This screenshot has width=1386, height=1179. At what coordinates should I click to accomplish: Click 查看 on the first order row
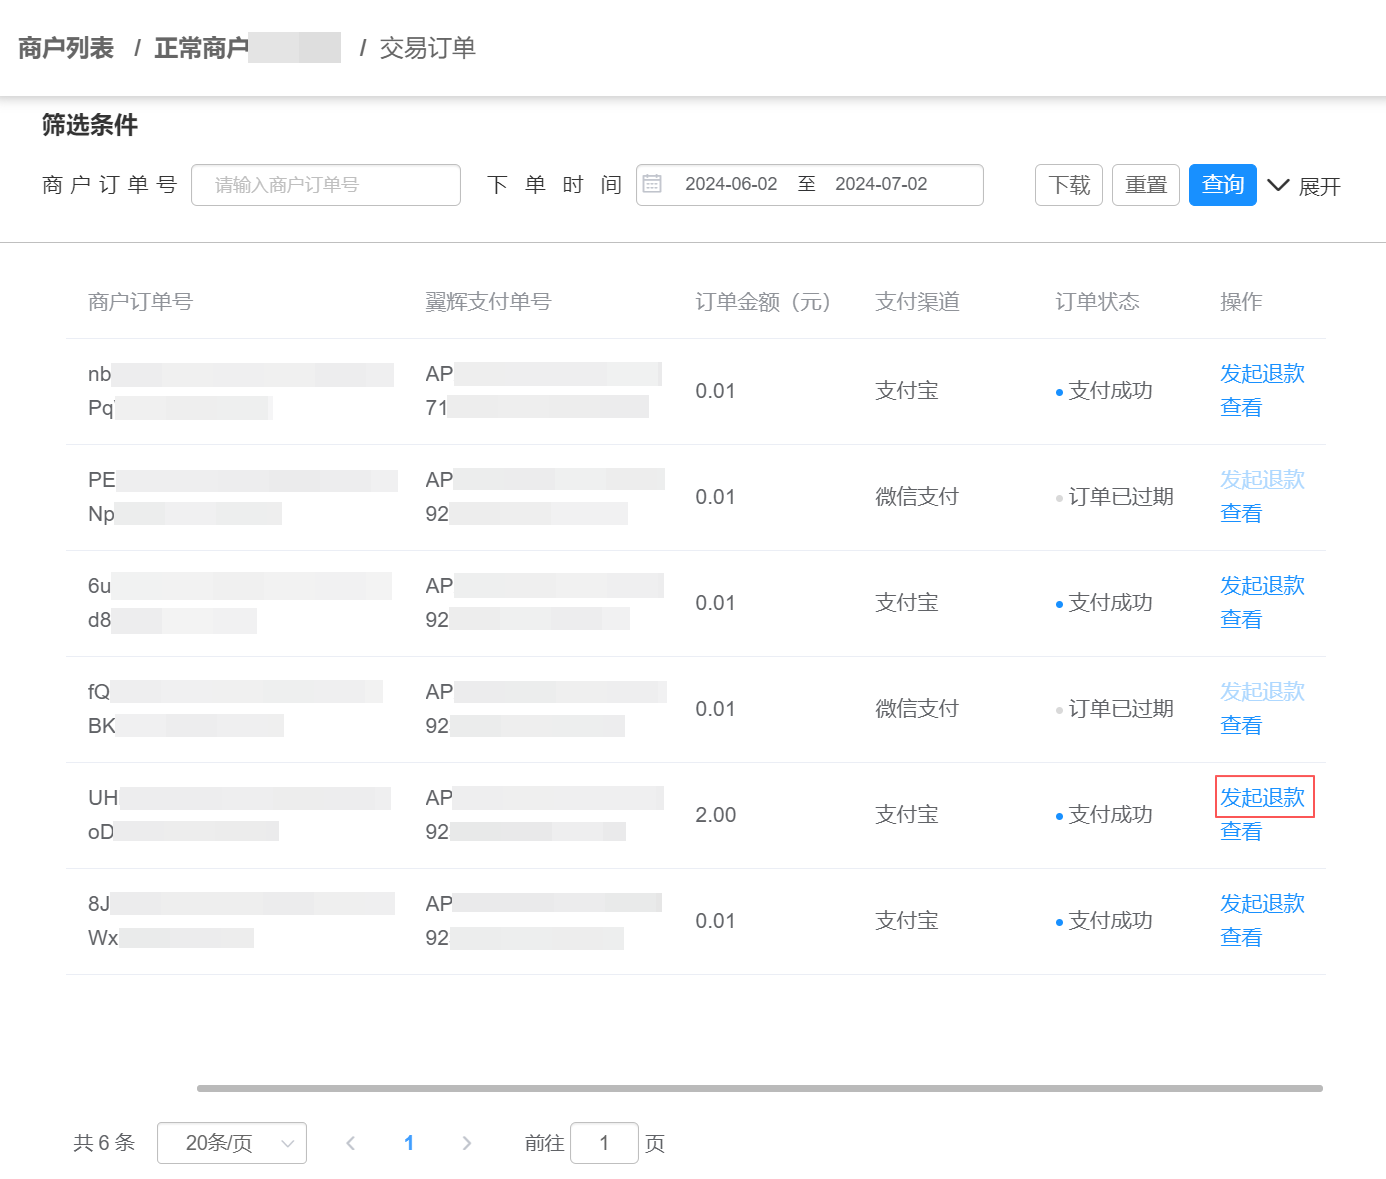(x=1240, y=407)
